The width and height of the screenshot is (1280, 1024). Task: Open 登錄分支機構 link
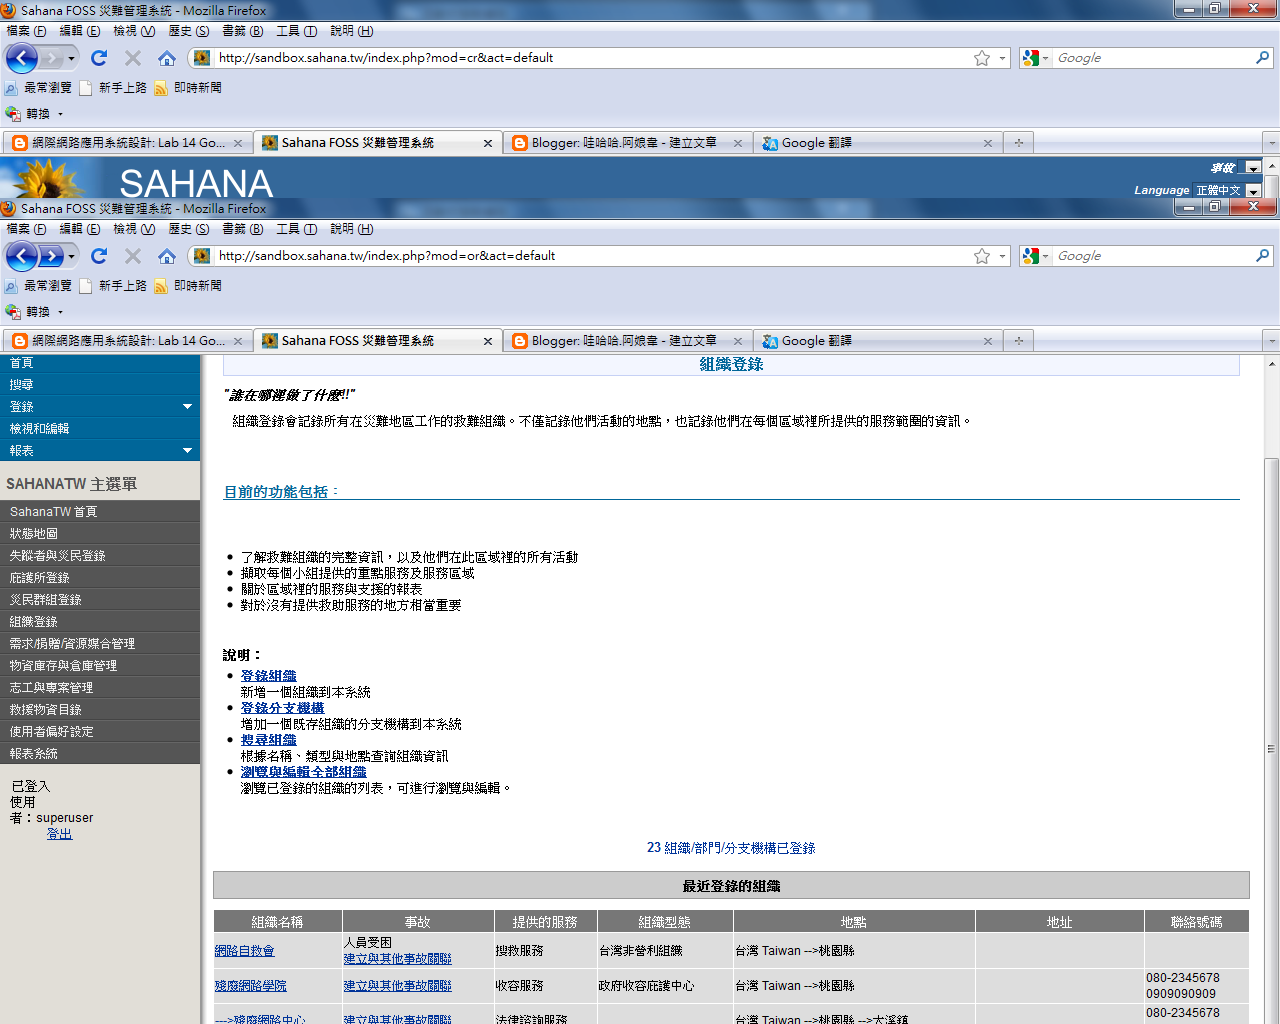(x=282, y=708)
